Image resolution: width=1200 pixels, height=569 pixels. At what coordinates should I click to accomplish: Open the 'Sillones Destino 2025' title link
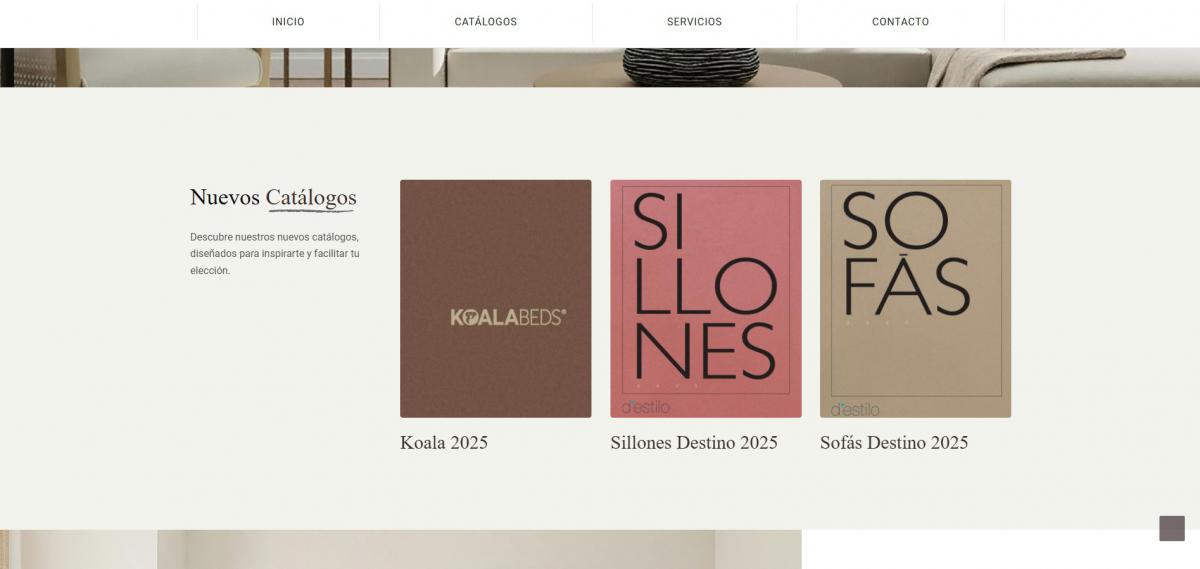click(693, 443)
